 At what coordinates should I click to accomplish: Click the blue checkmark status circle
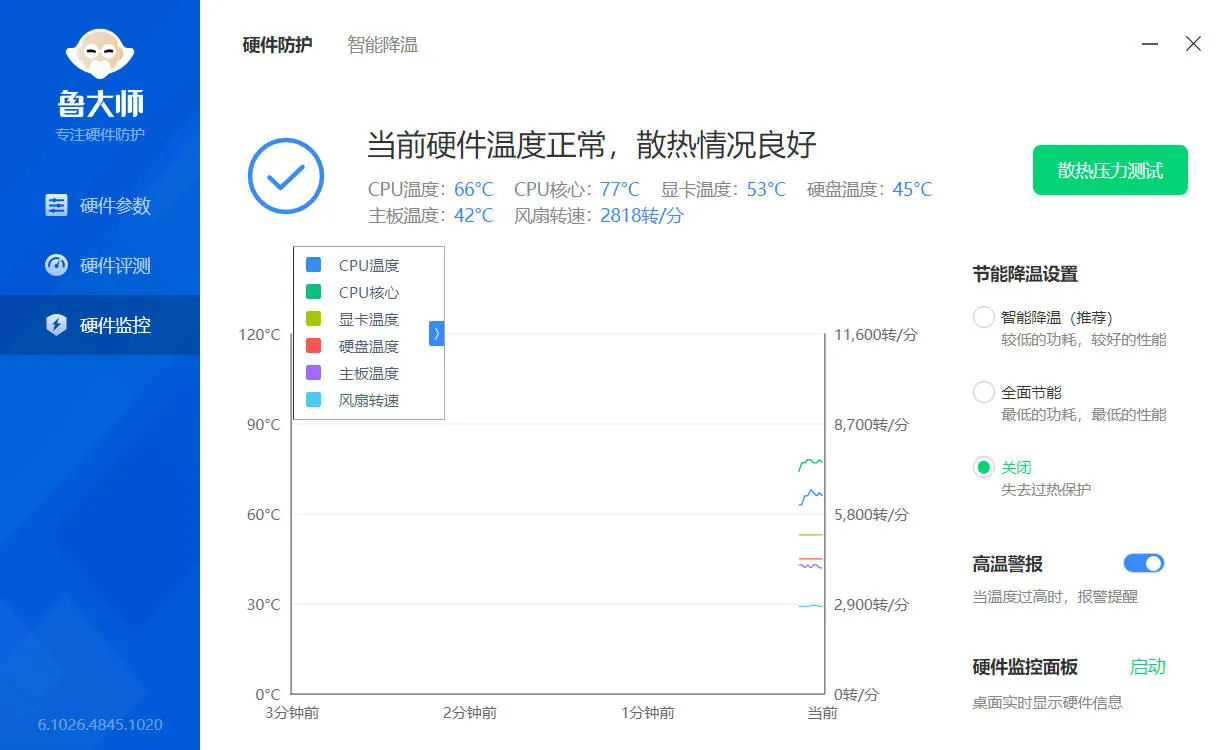point(286,176)
